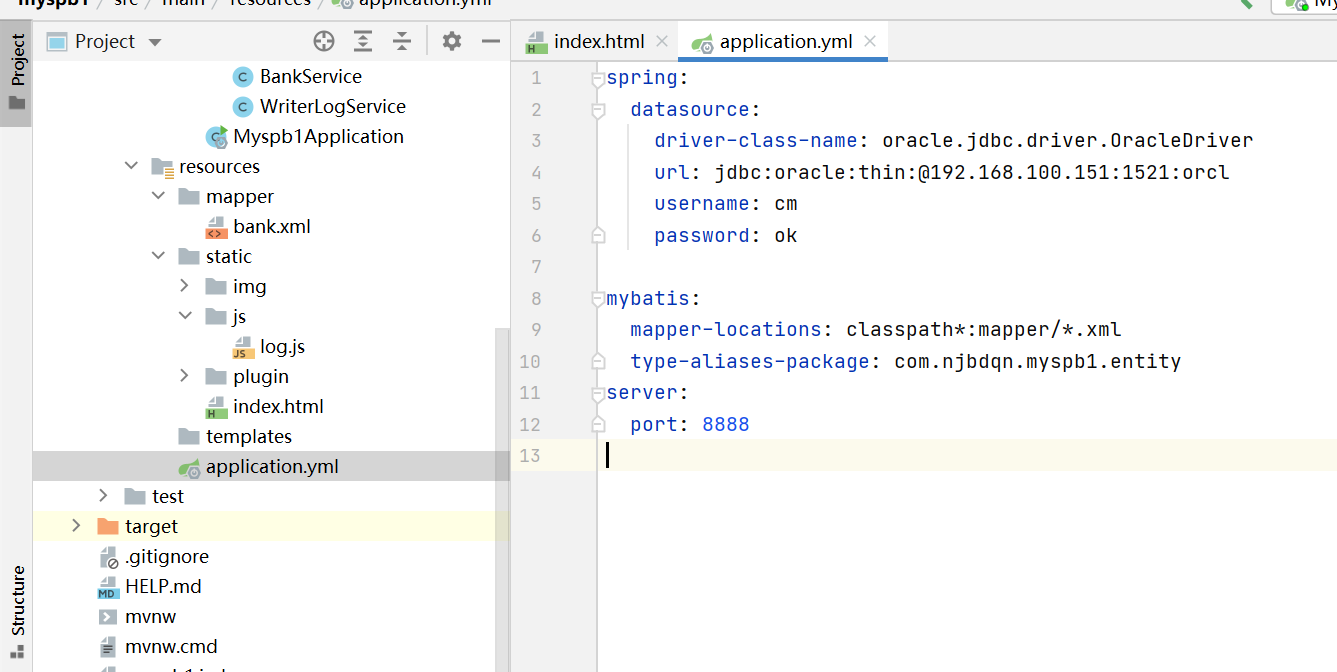This screenshot has width=1337, height=672.
Task: Click line number 13 in gutter
Action: [529, 455]
